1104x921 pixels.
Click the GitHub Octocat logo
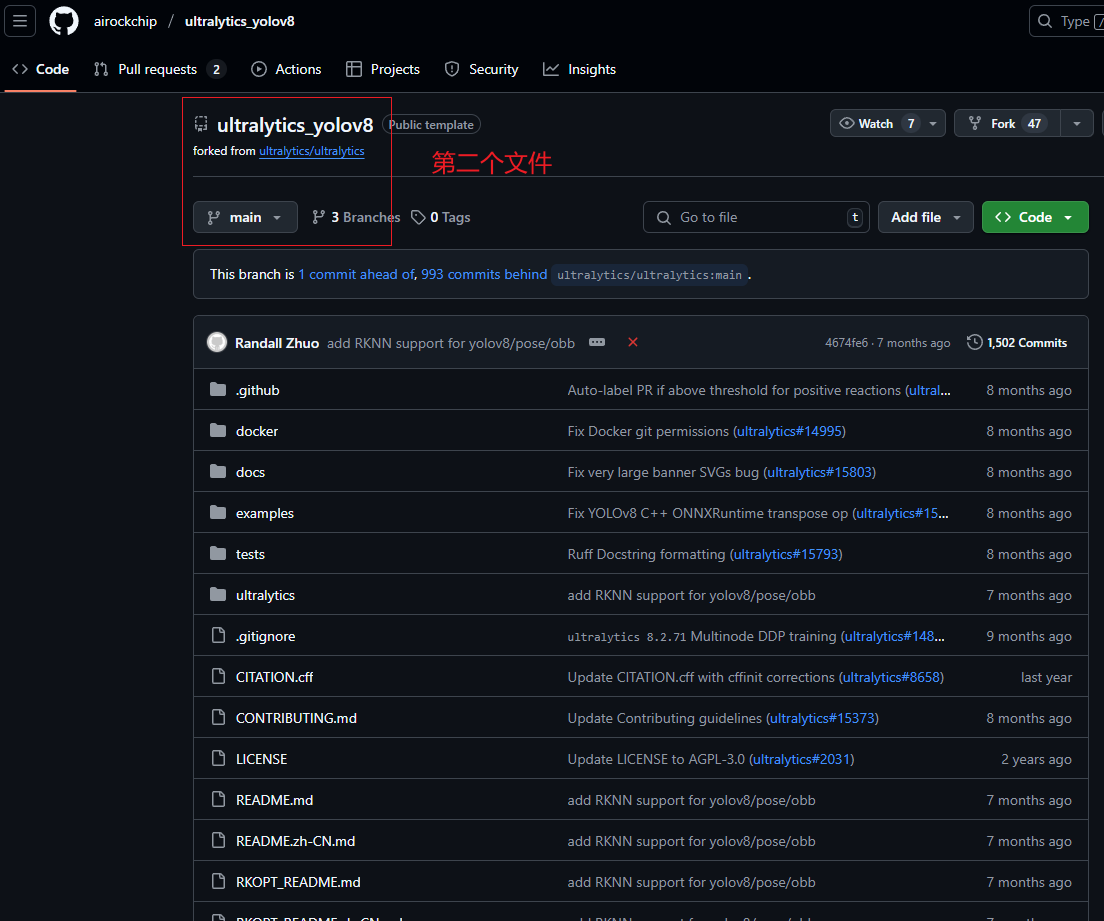(64, 21)
